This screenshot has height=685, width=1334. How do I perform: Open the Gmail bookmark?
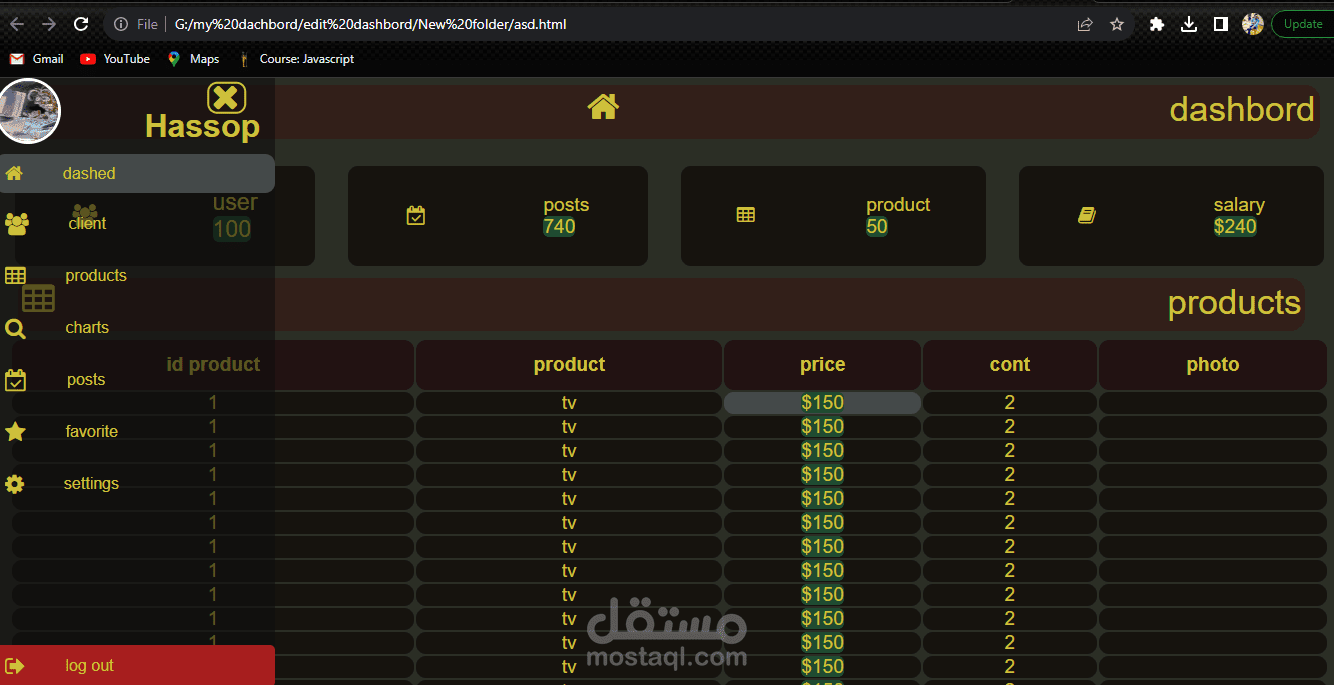37,59
